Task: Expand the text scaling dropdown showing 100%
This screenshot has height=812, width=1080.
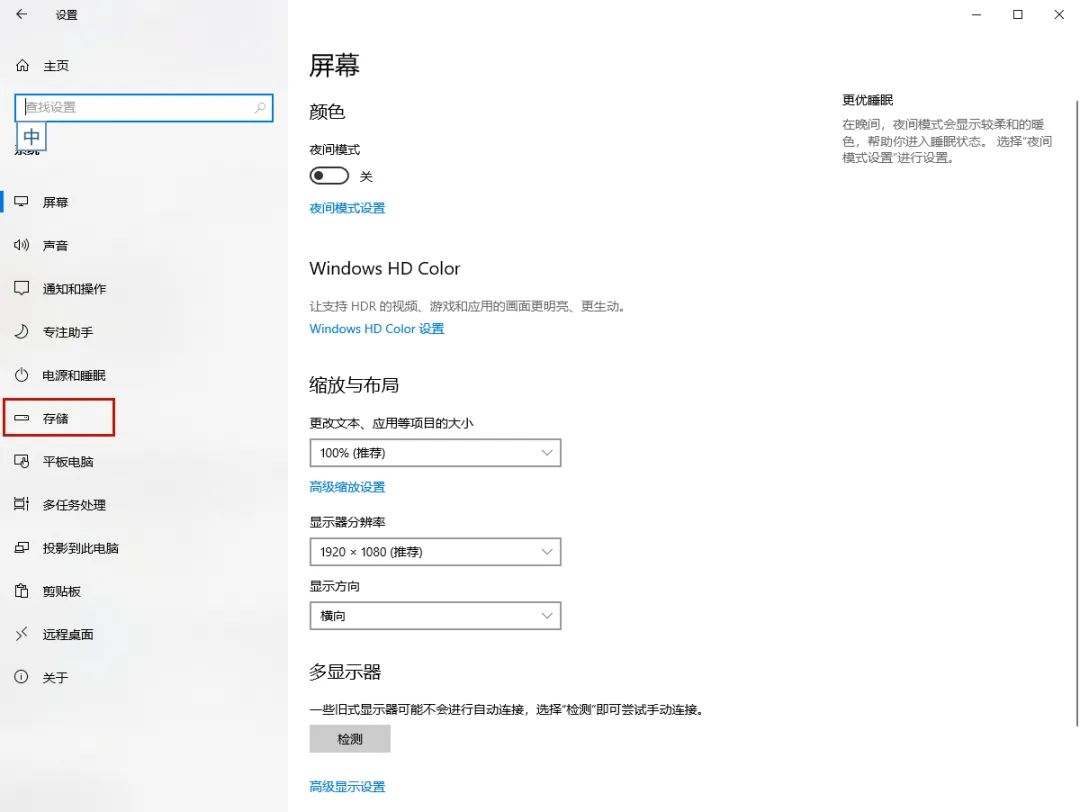Action: [x=435, y=452]
